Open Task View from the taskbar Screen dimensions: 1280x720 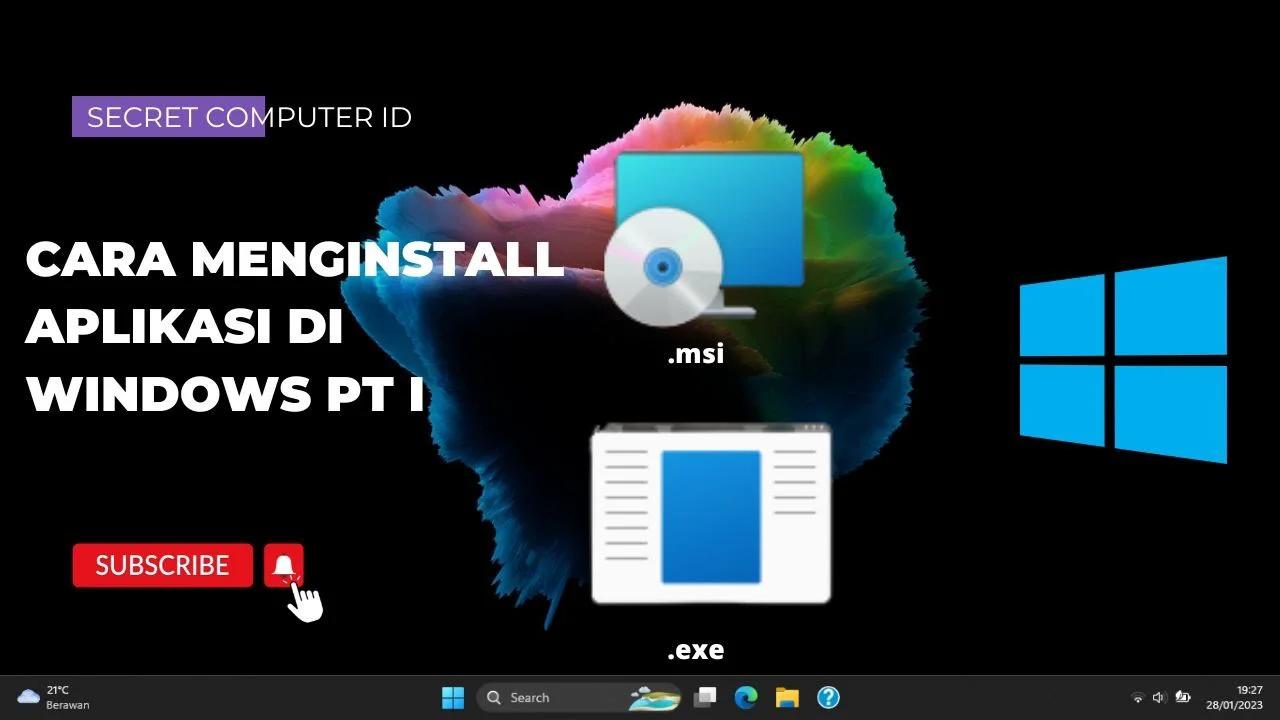(x=706, y=697)
